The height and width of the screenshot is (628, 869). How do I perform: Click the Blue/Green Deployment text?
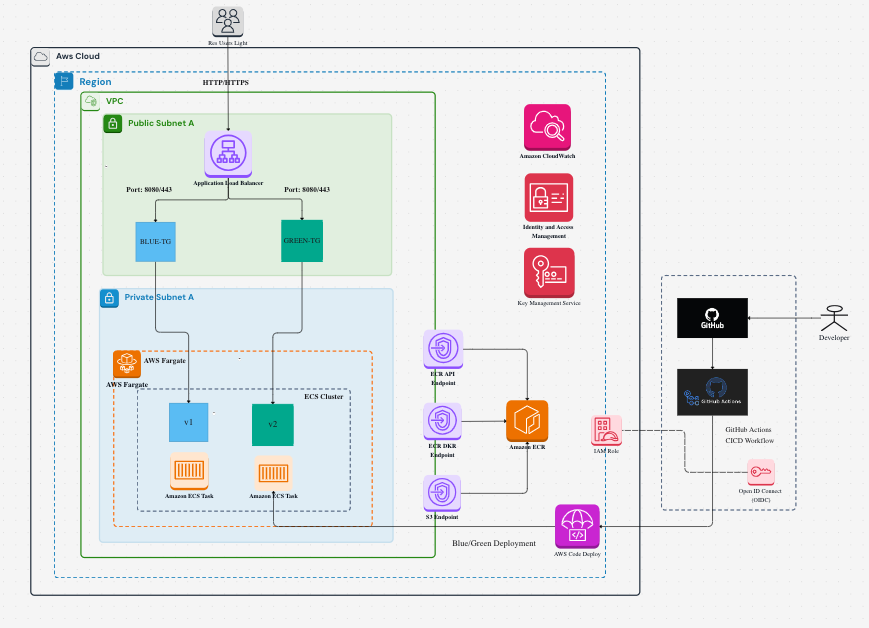click(x=494, y=544)
